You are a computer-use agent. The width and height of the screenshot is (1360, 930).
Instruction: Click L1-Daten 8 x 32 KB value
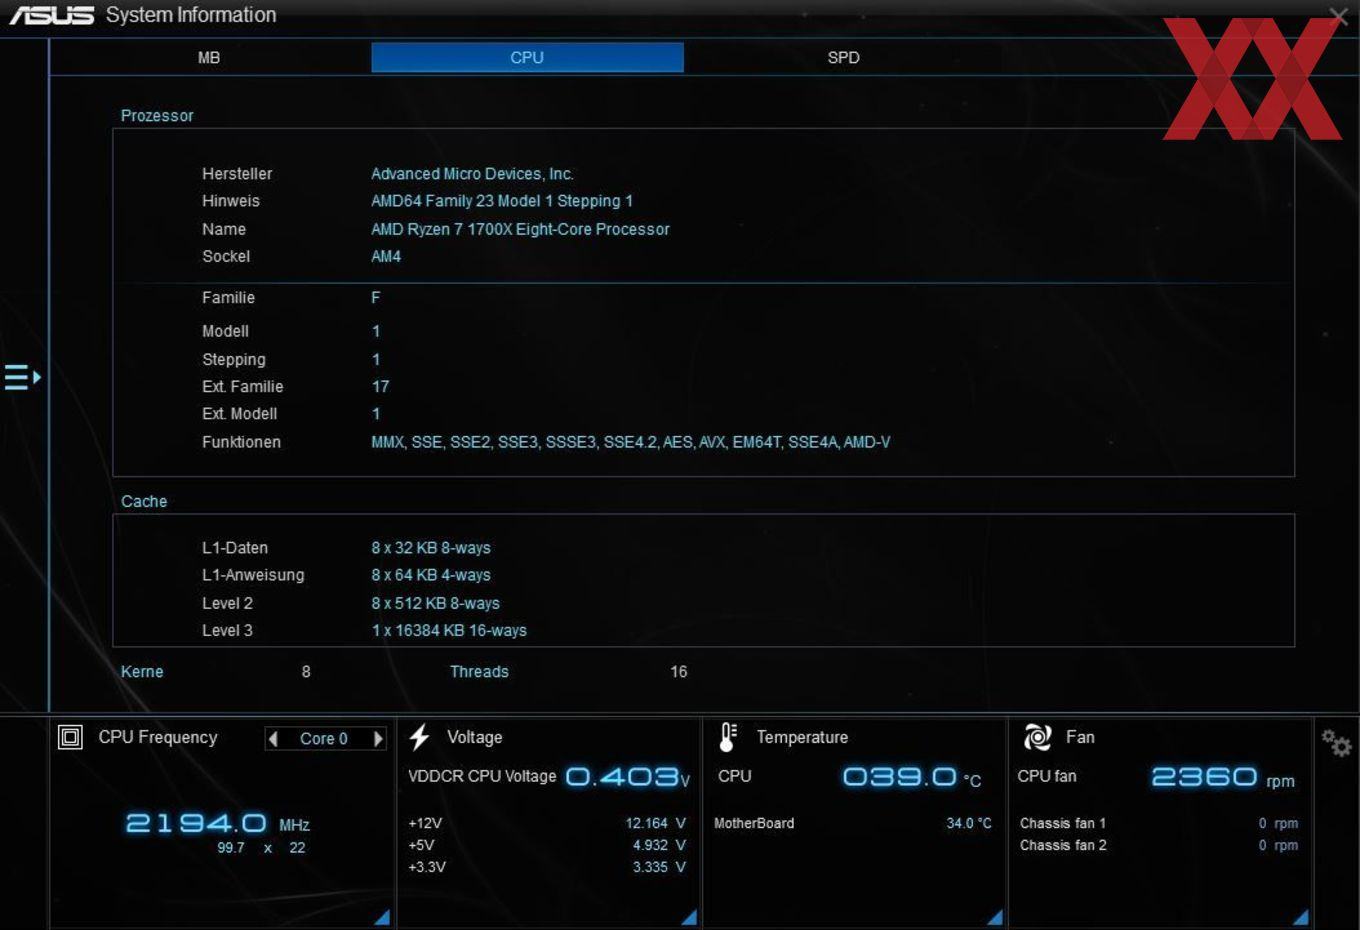point(431,548)
